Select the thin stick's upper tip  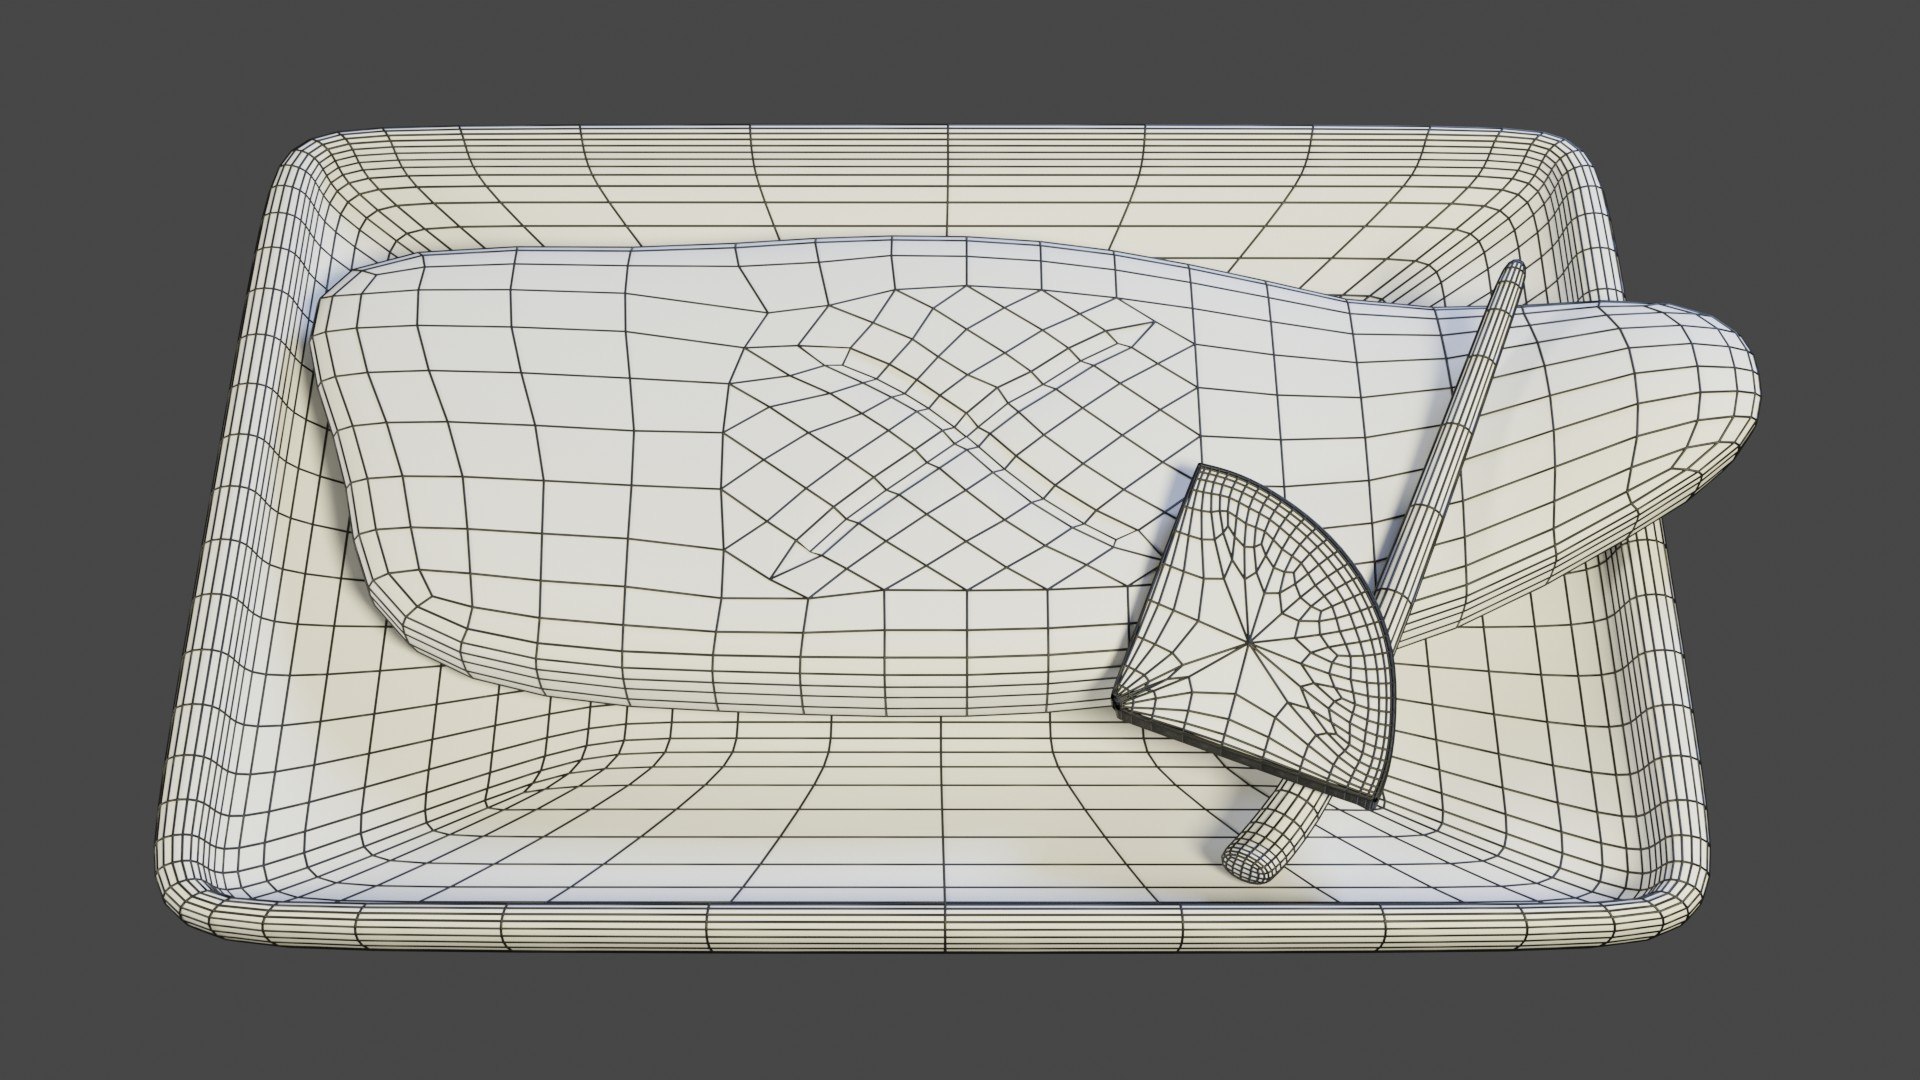(x=1515, y=270)
